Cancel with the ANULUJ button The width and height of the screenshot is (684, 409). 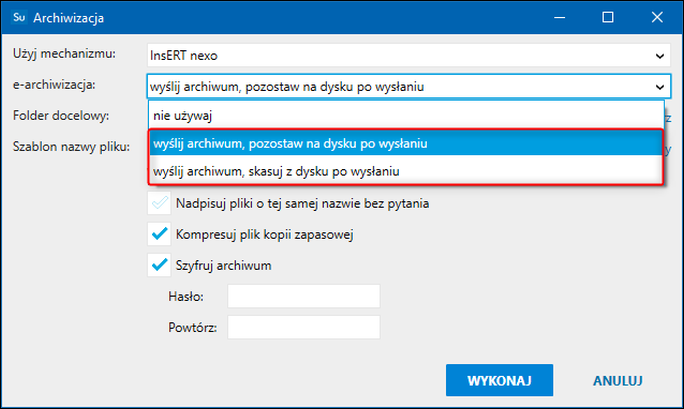[x=617, y=381]
